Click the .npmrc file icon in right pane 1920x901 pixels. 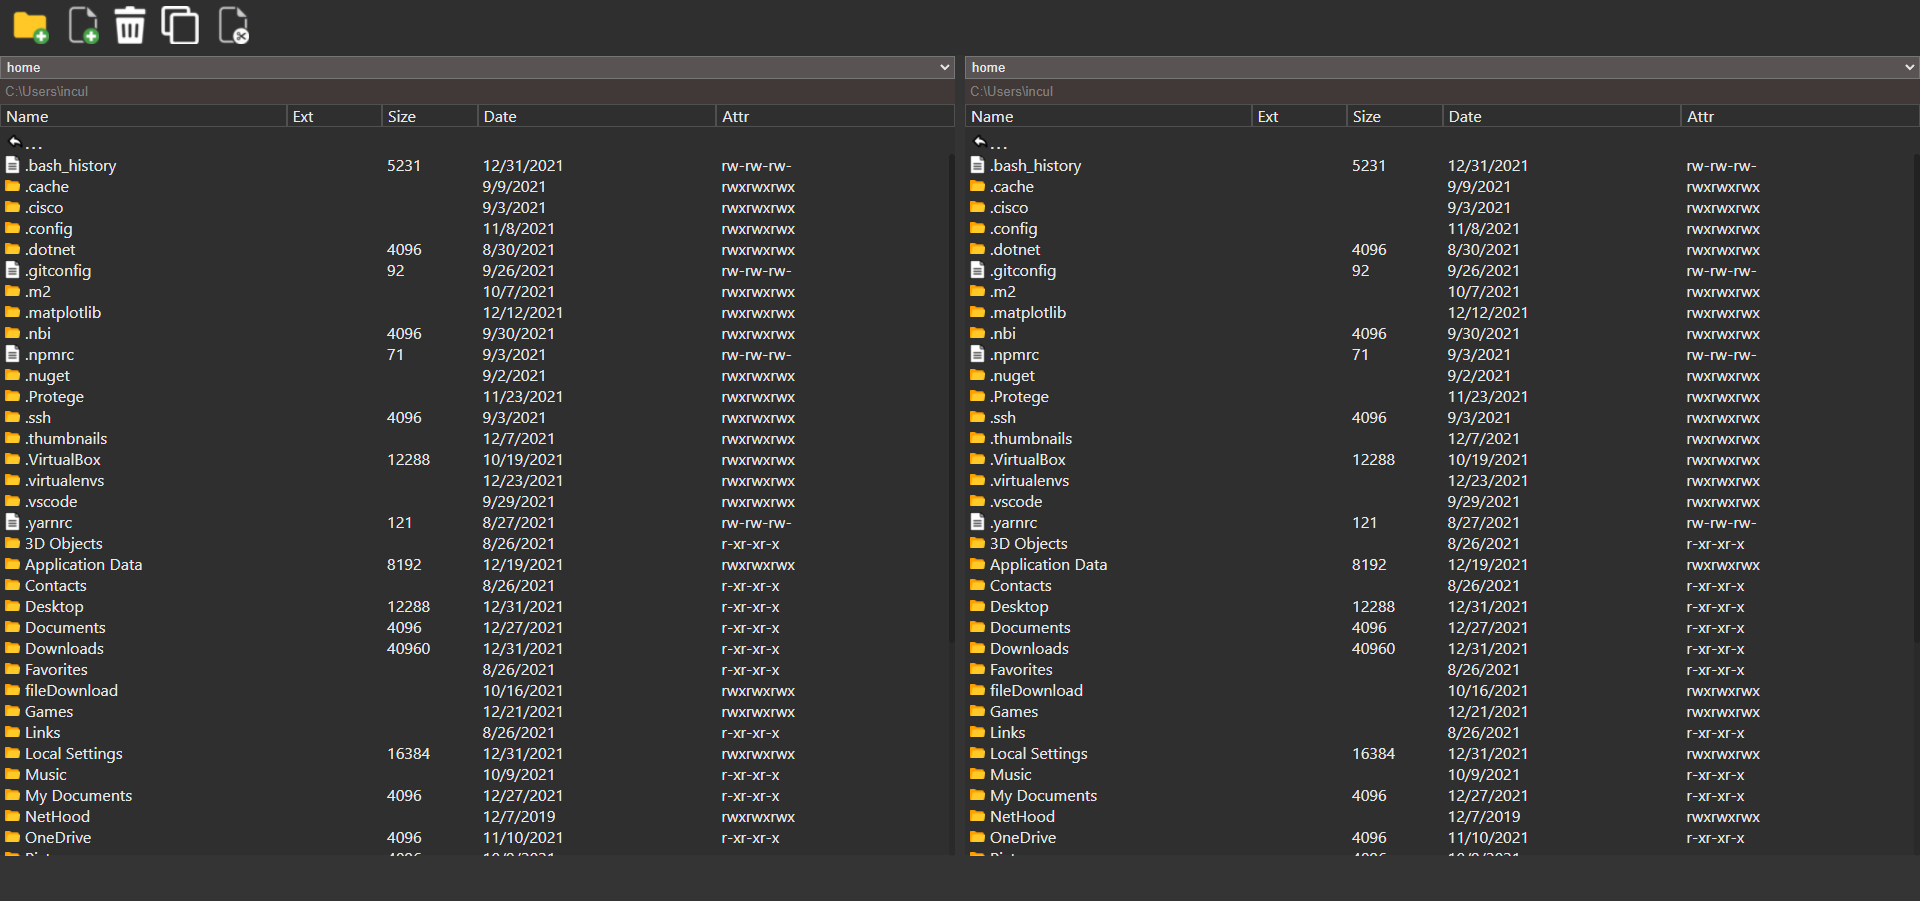point(978,354)
